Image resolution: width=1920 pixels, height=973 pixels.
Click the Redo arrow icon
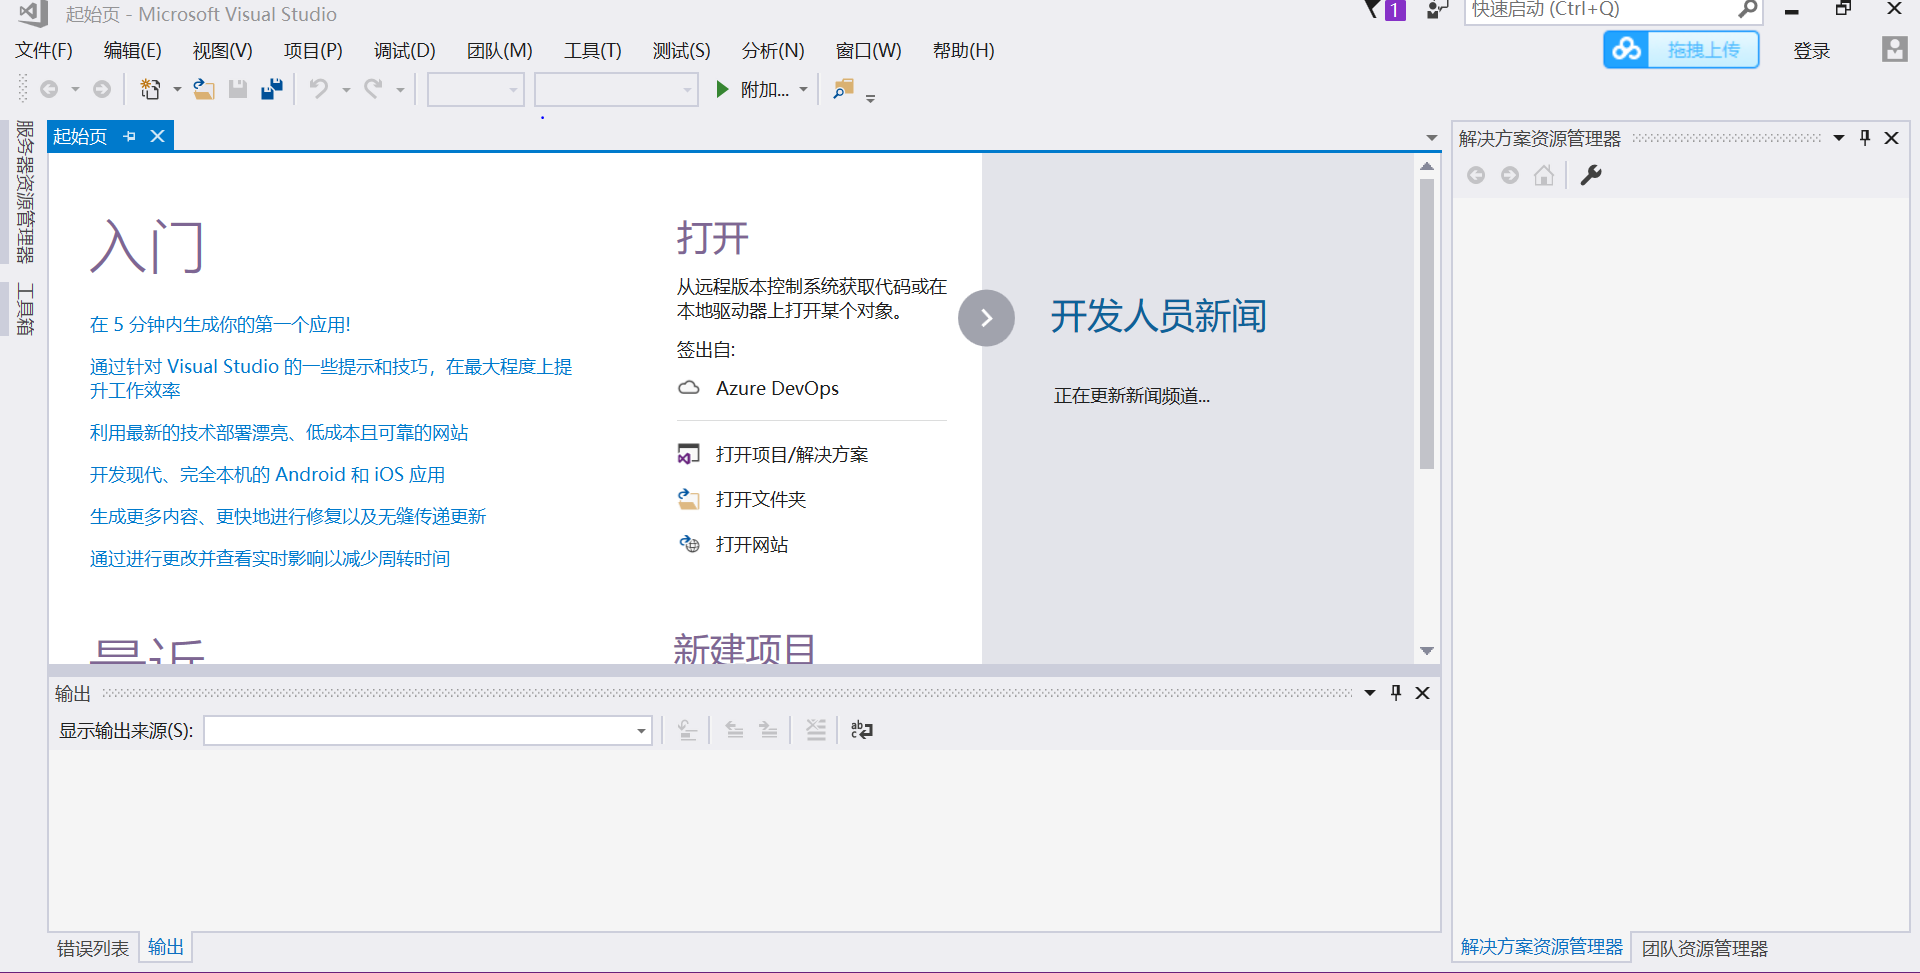[x=373, y=90]
